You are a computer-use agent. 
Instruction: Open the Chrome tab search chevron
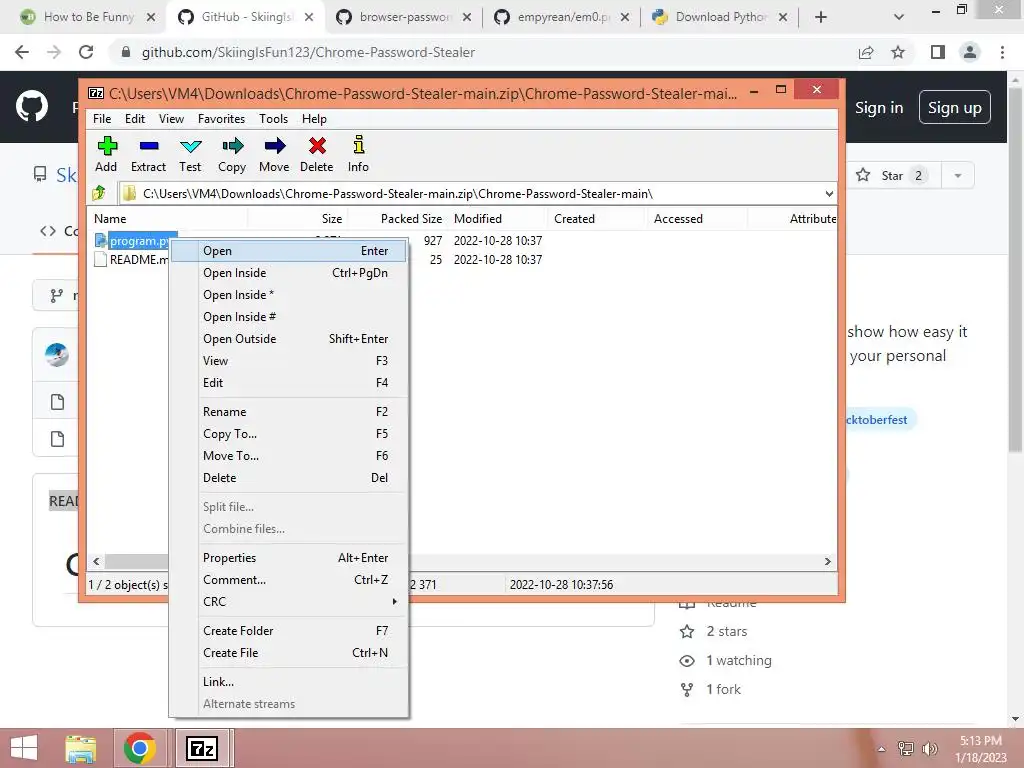click(x=899, y=17)
